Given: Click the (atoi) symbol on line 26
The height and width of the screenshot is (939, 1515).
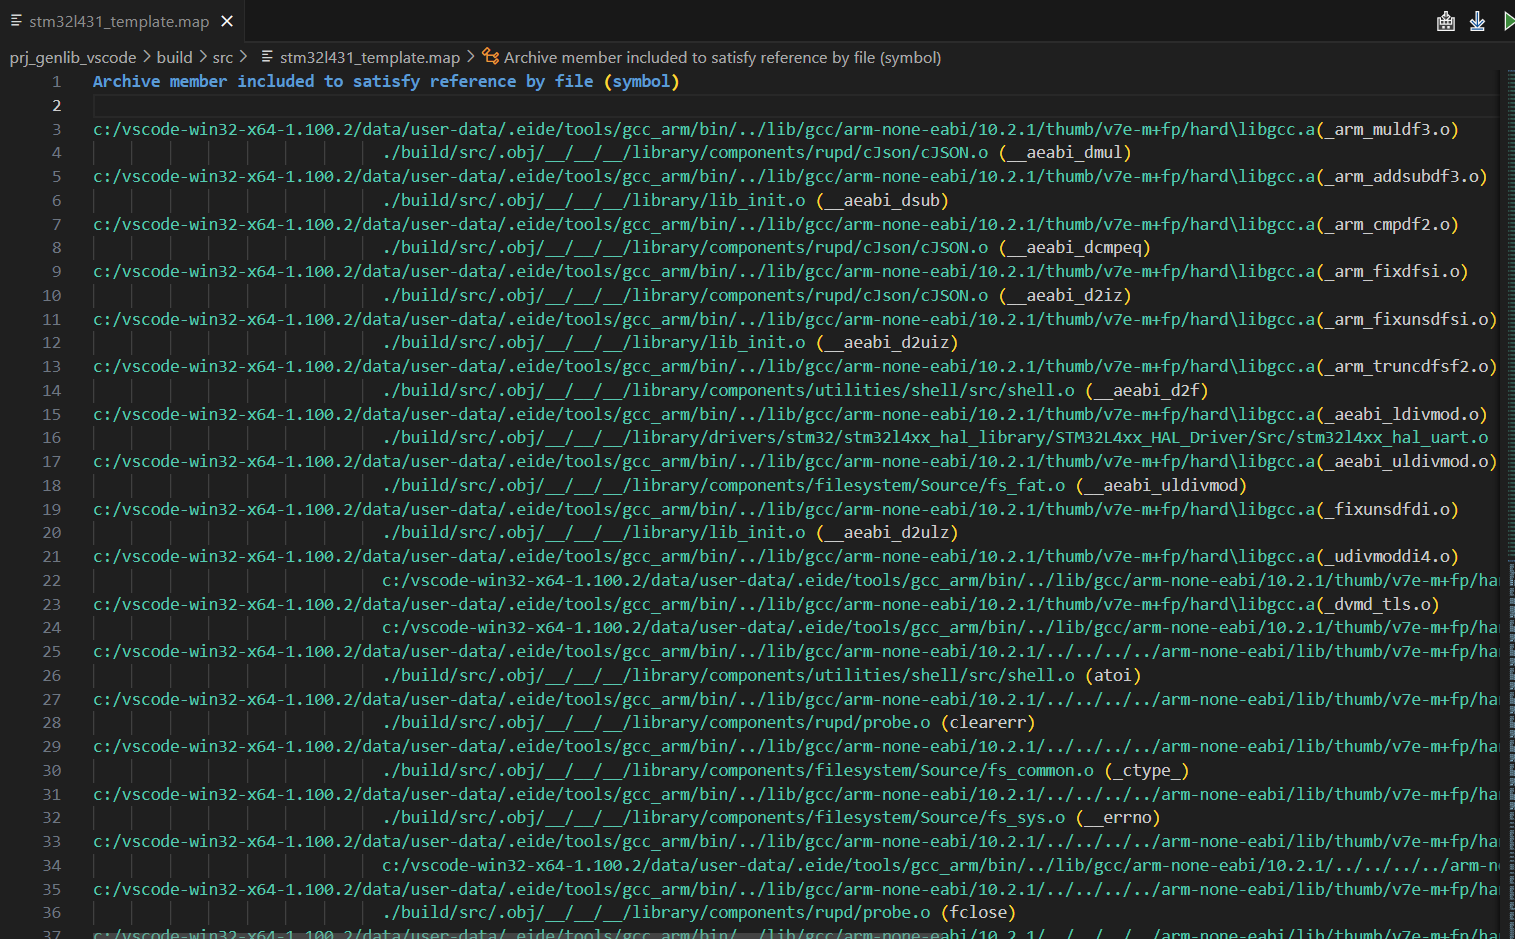Looking at the screenshot, I should 1112,676.
